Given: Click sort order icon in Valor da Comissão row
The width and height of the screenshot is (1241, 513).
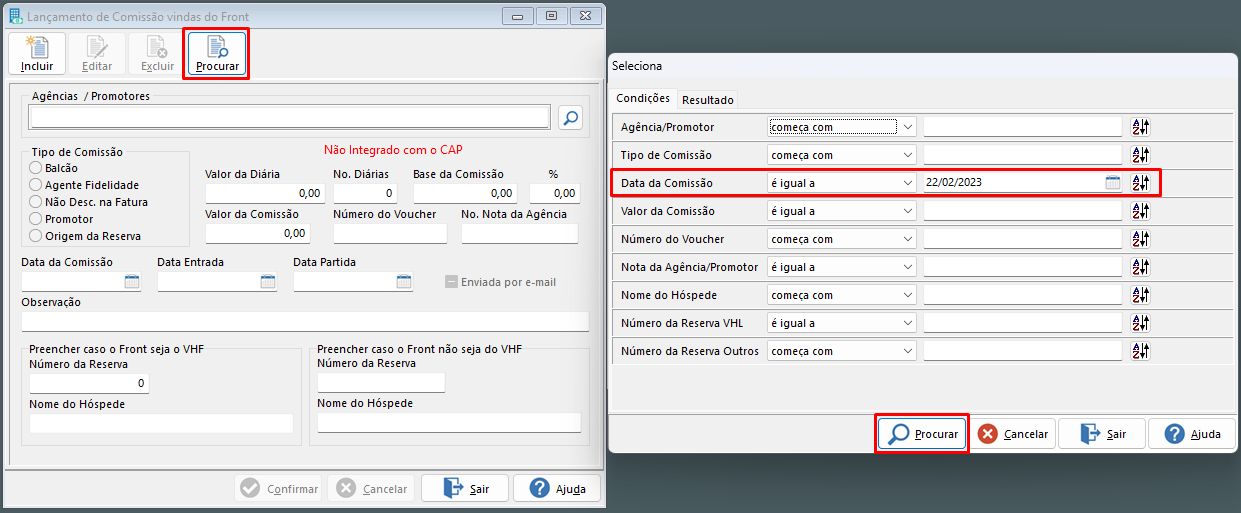Looking at the screenshot, I should pos(1141,211).
